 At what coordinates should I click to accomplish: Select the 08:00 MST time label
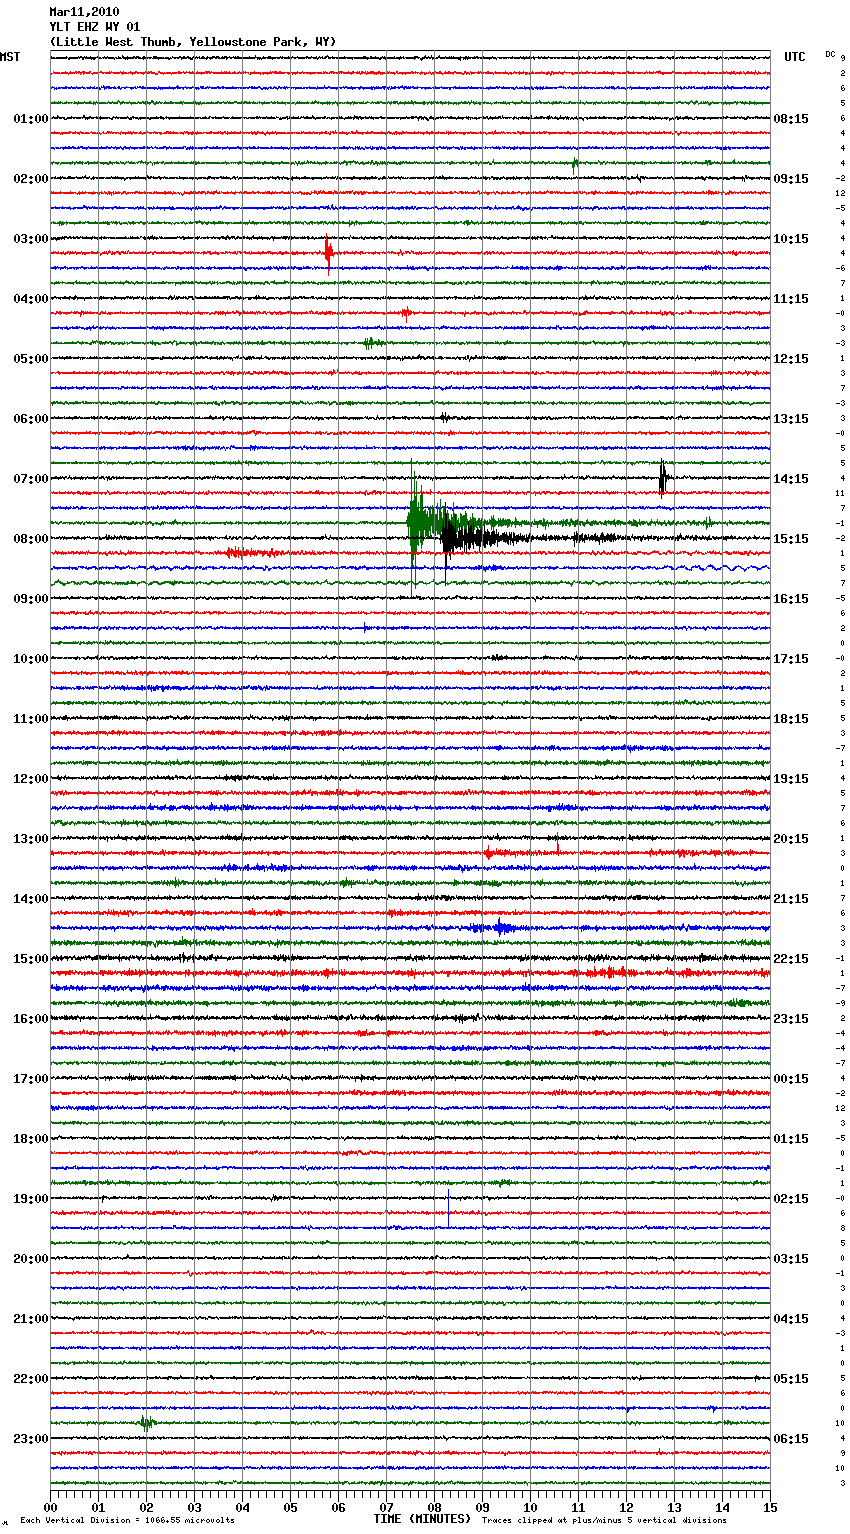point(31,539)
